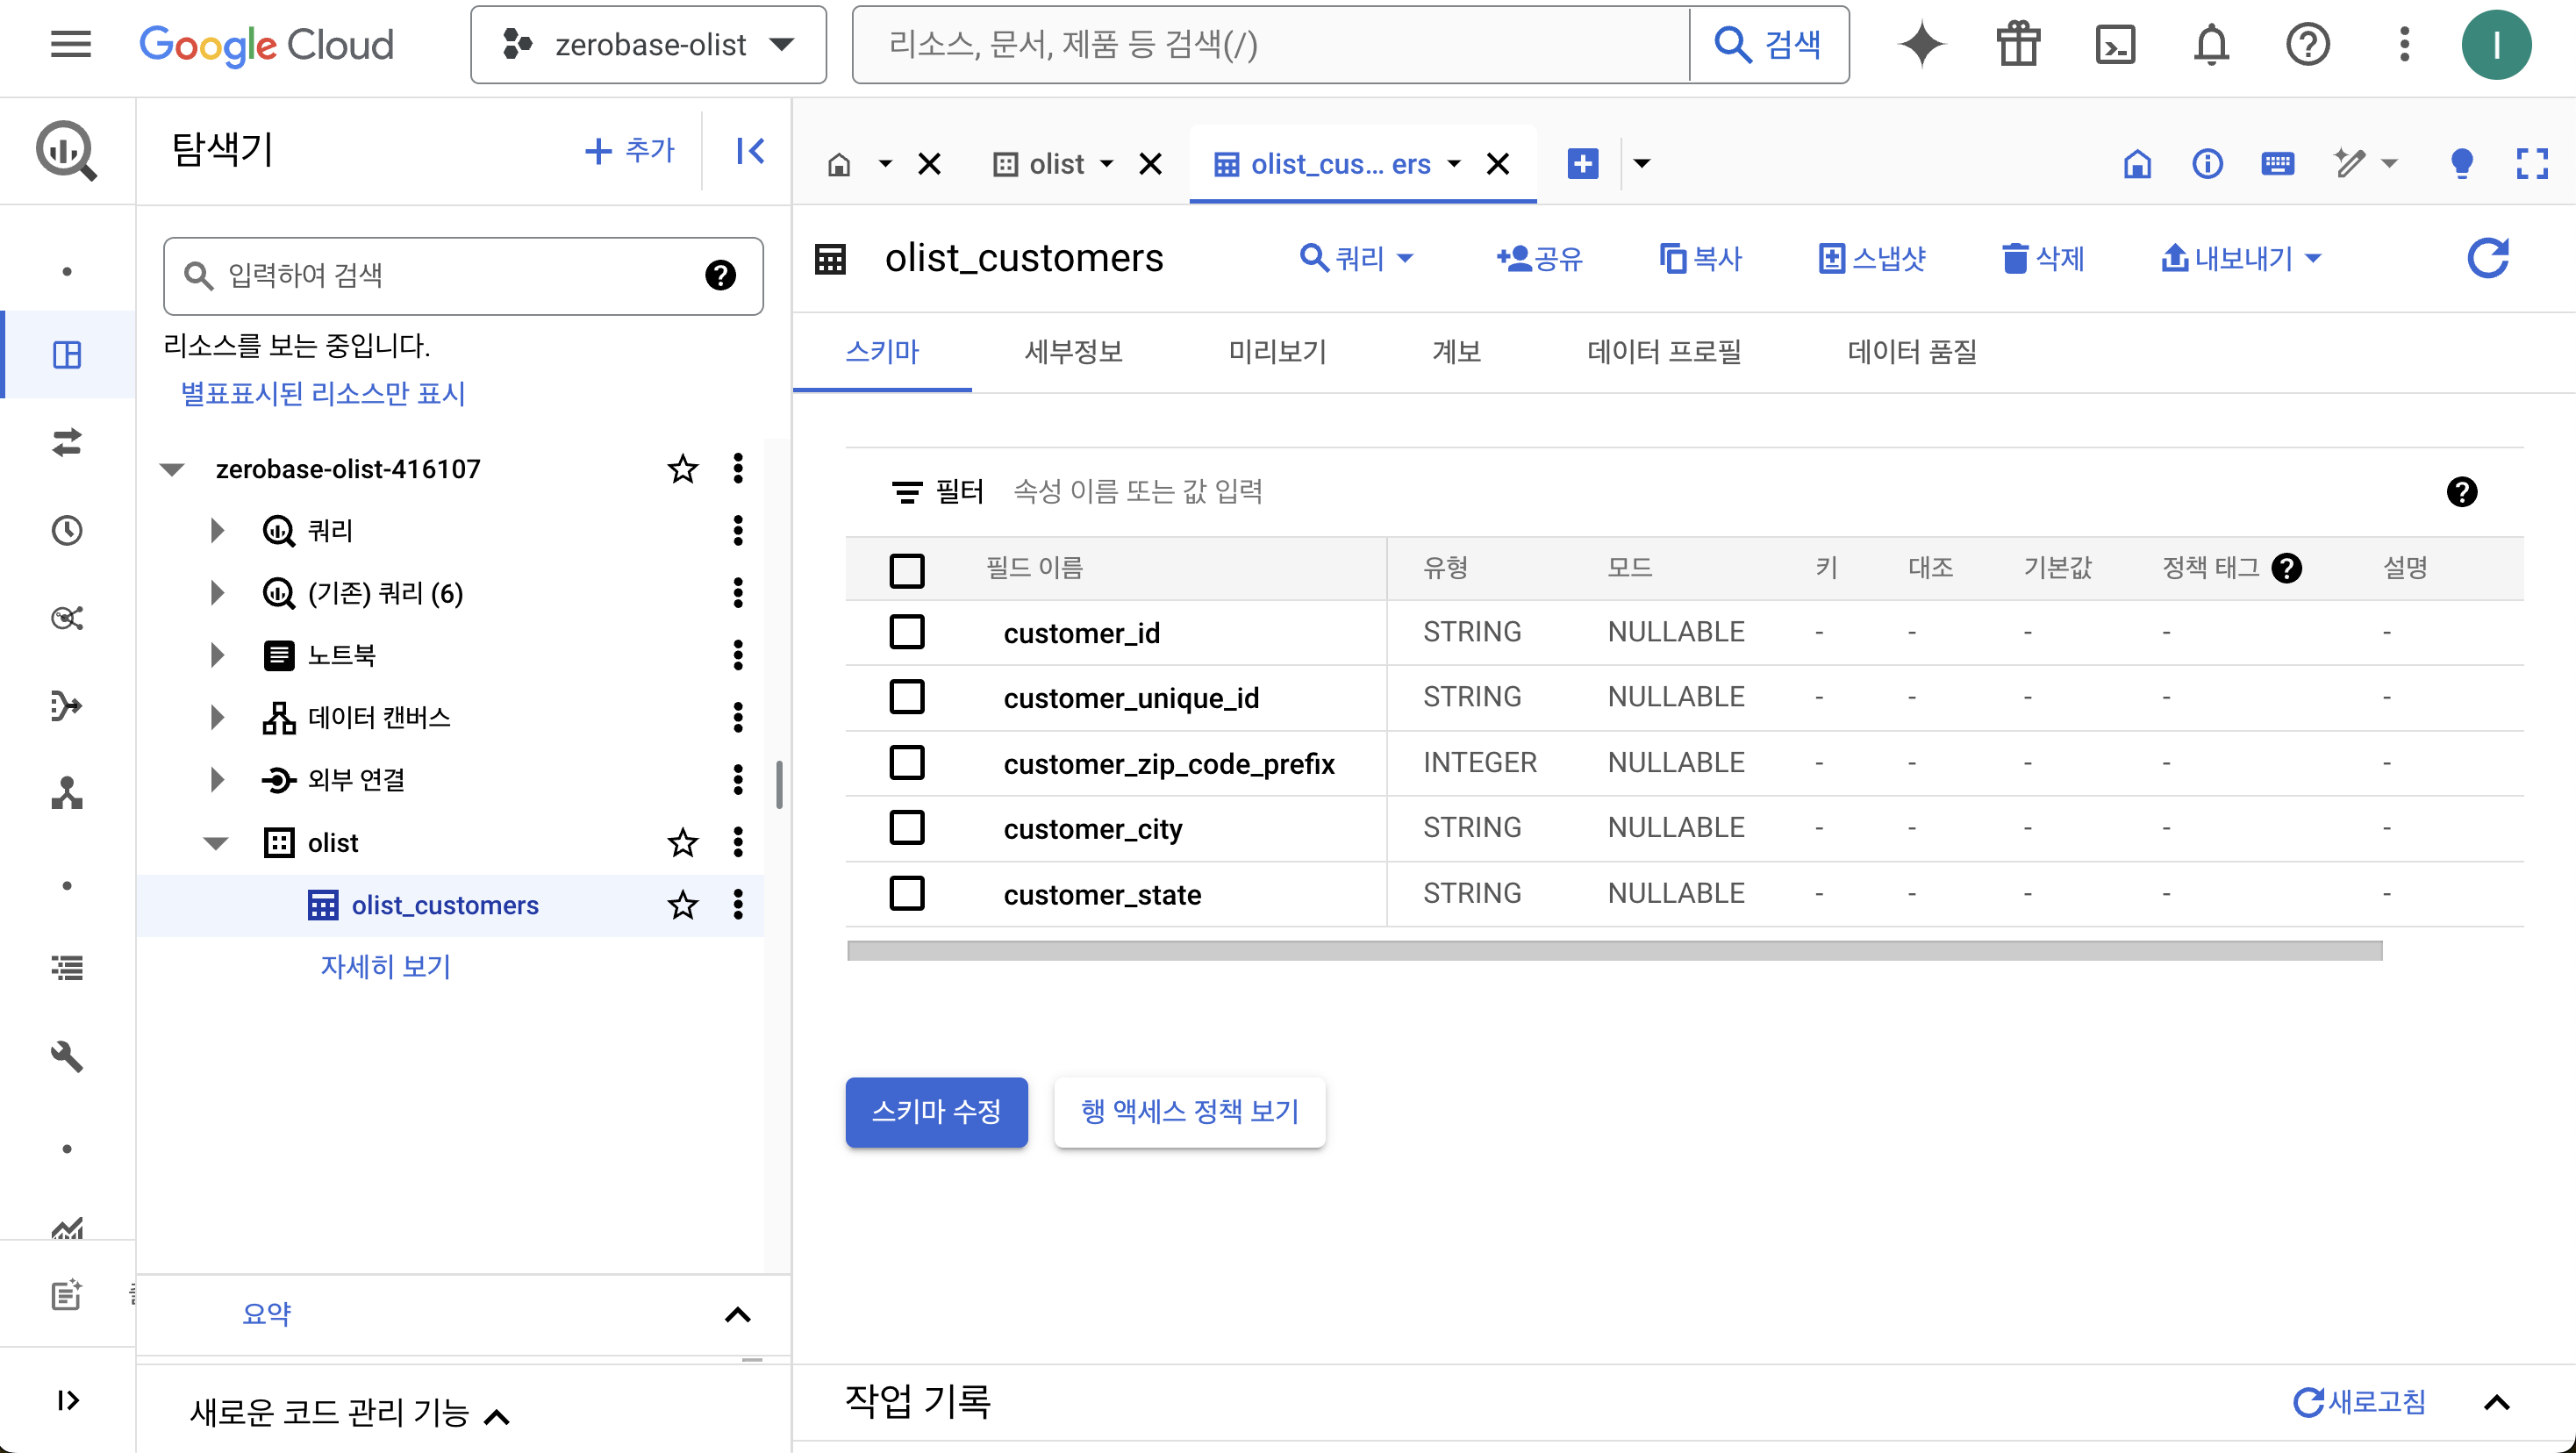Open the notifications bell

click(2211, 45)
